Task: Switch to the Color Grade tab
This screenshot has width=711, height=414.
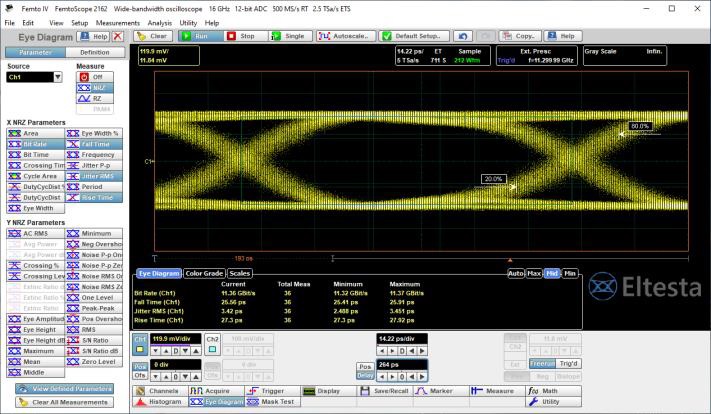Action: (204, 272)
